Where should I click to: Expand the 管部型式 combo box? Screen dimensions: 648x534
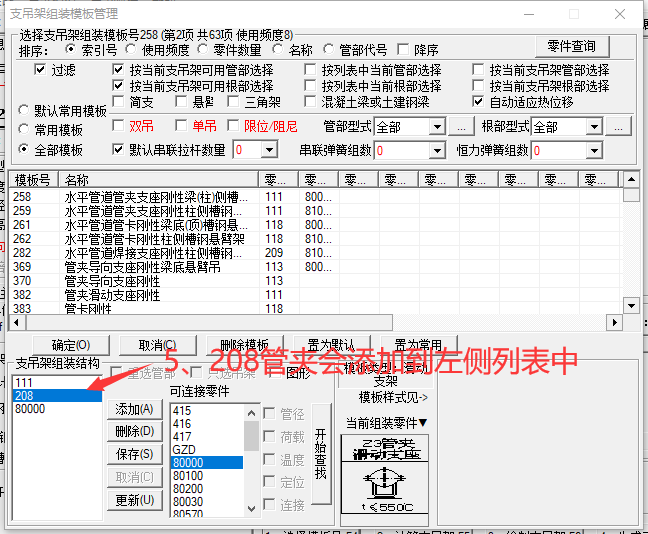(437, 127)
